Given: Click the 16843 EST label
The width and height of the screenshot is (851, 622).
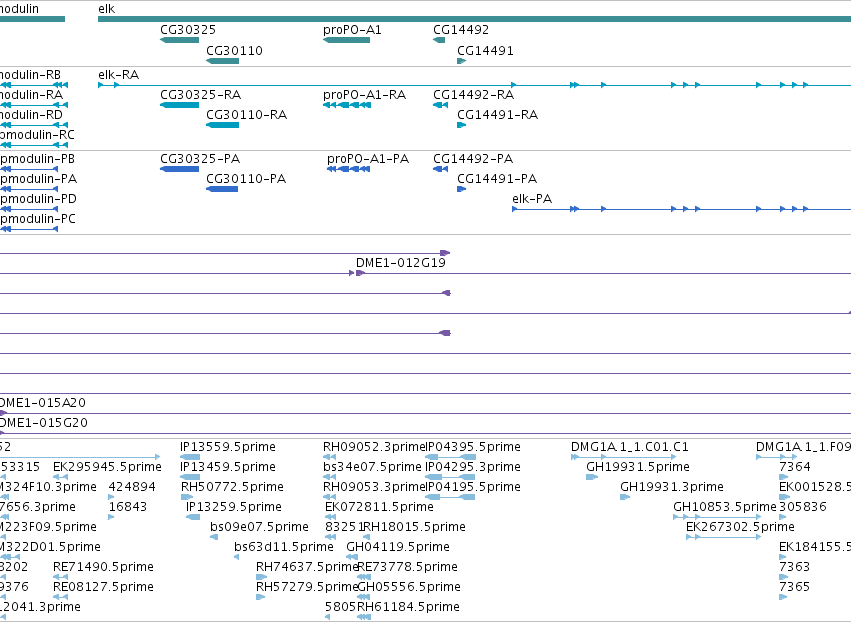Looking at the screenshot, I should click(x=128, y=507).
